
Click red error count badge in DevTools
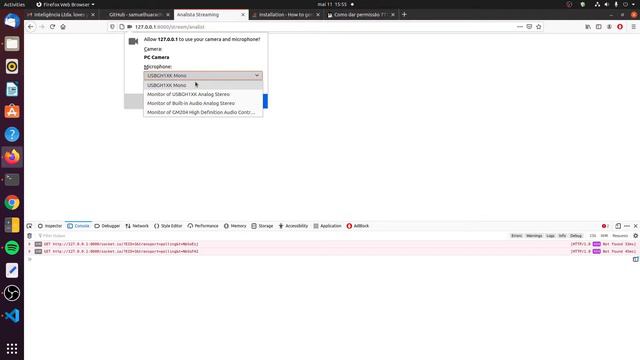coord(605,226)
